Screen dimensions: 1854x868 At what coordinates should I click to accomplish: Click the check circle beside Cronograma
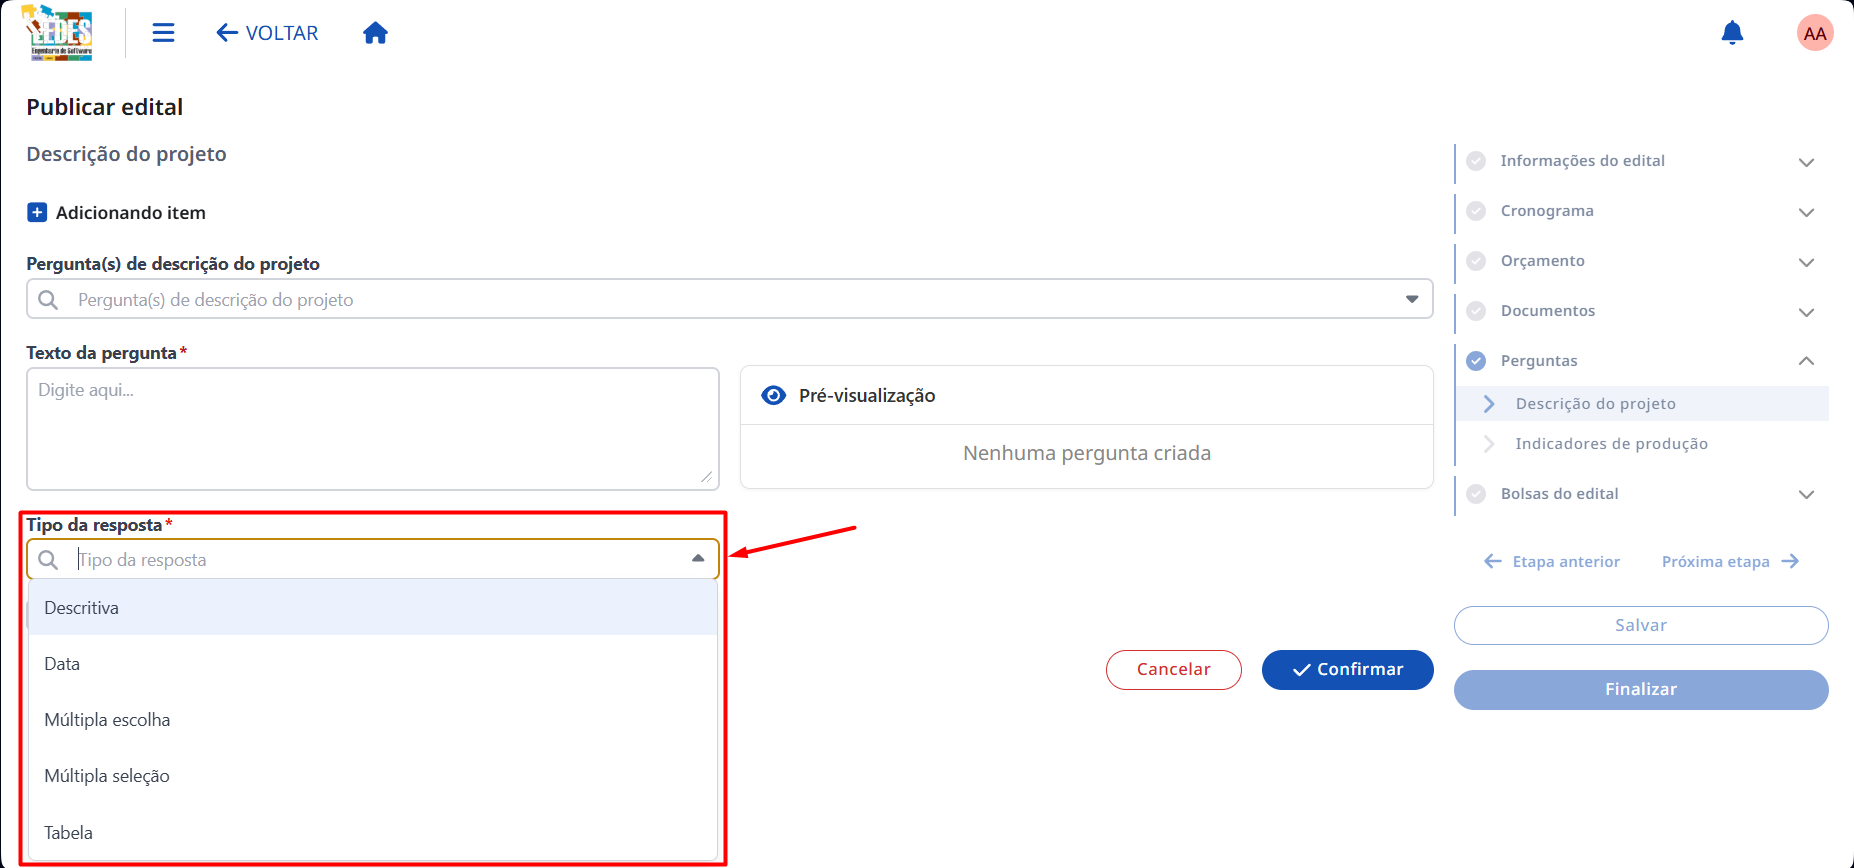click(1476, 211)
